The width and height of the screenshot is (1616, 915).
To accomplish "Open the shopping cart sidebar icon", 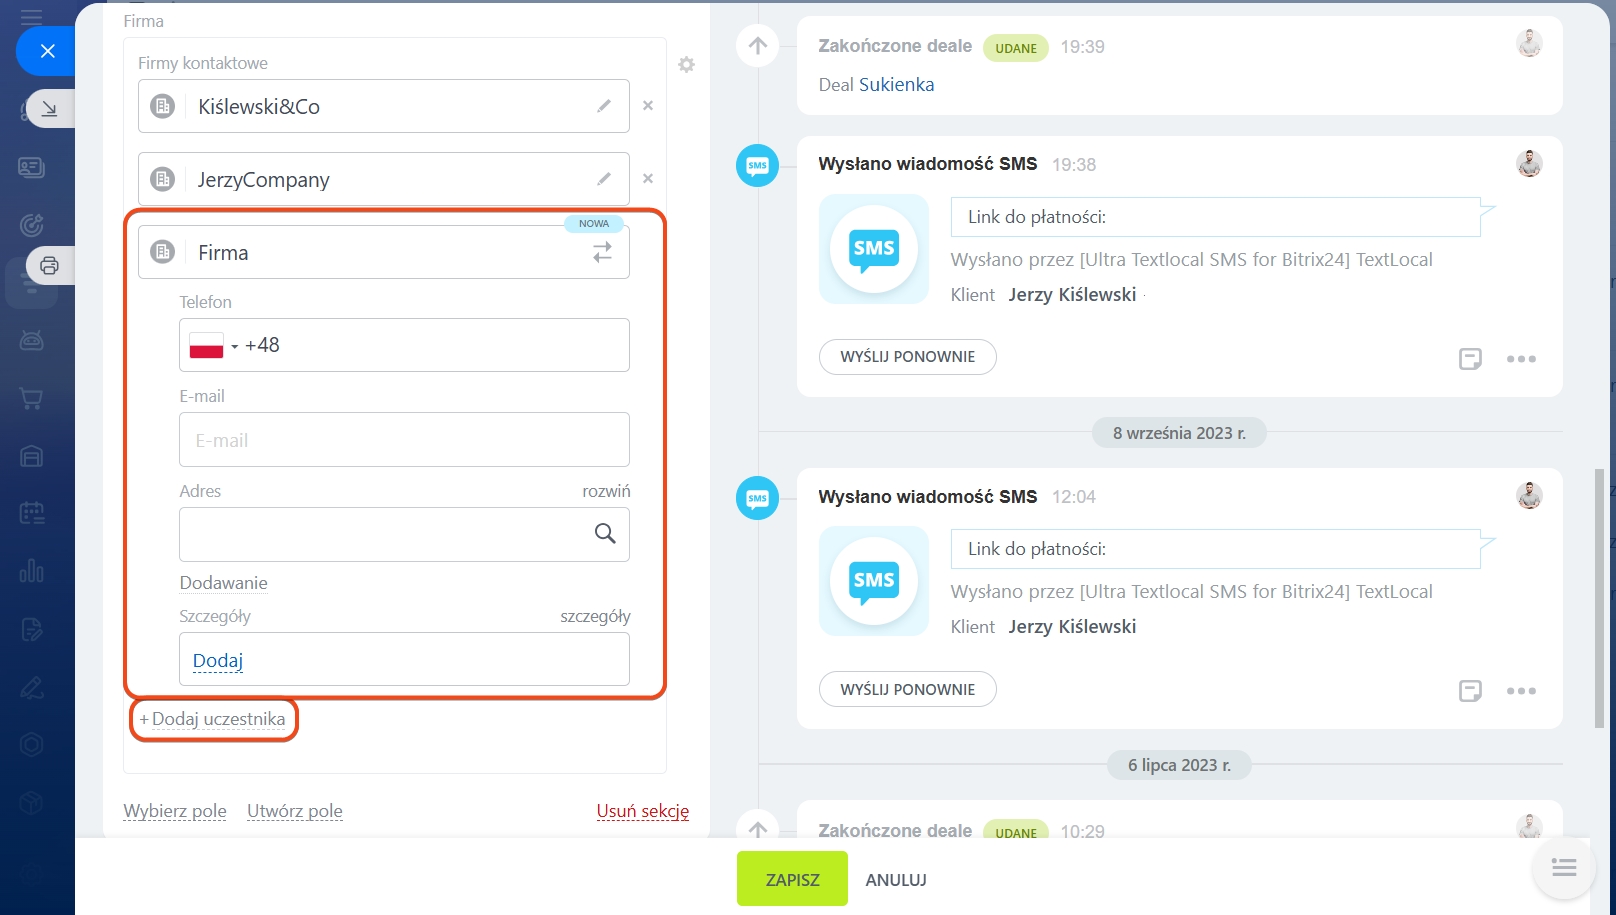I will tap(32, 399).
